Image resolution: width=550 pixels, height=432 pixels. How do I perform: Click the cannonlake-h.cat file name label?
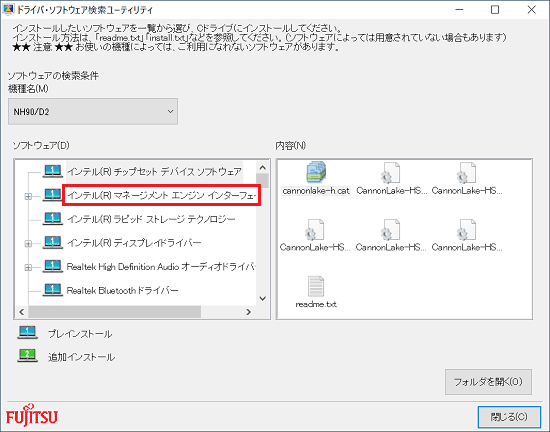(x=316, y=191)
